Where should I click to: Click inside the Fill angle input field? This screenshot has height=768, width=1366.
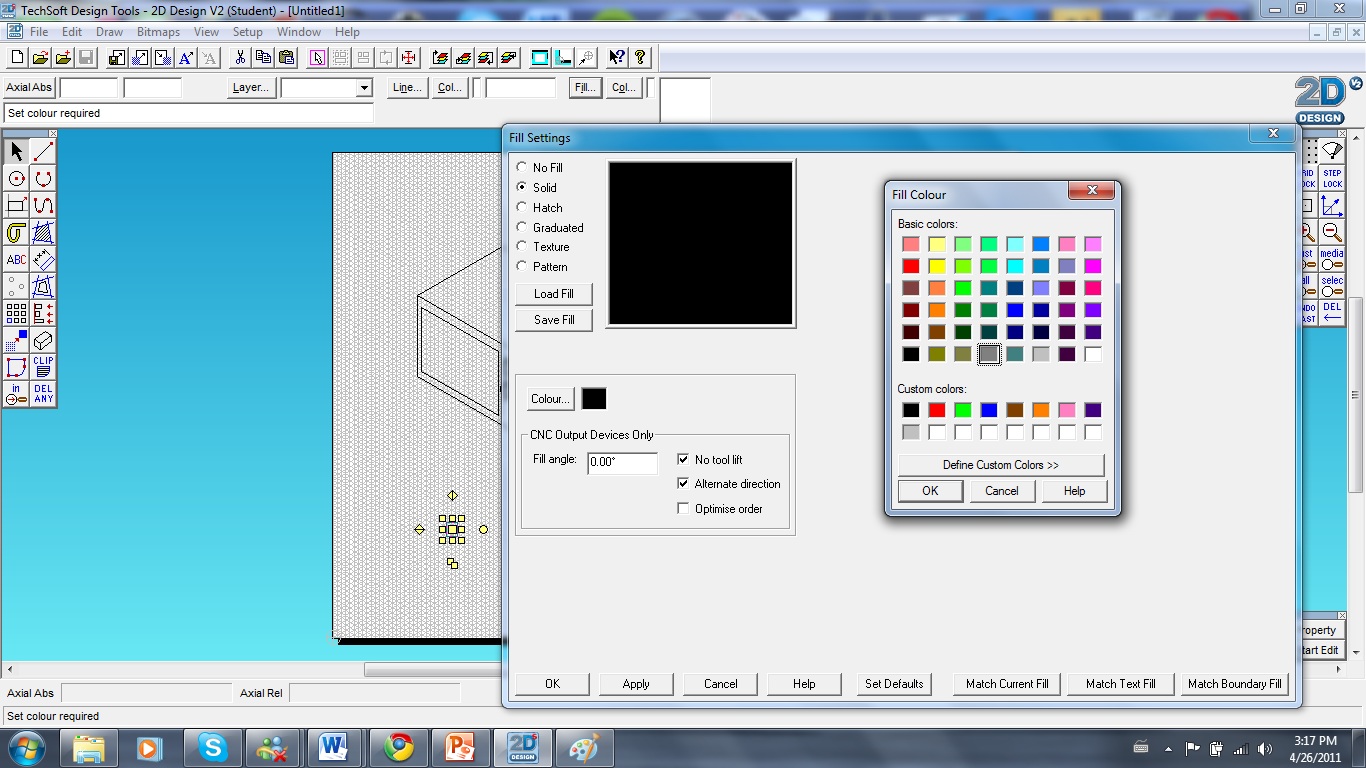(x=622, y=463)
